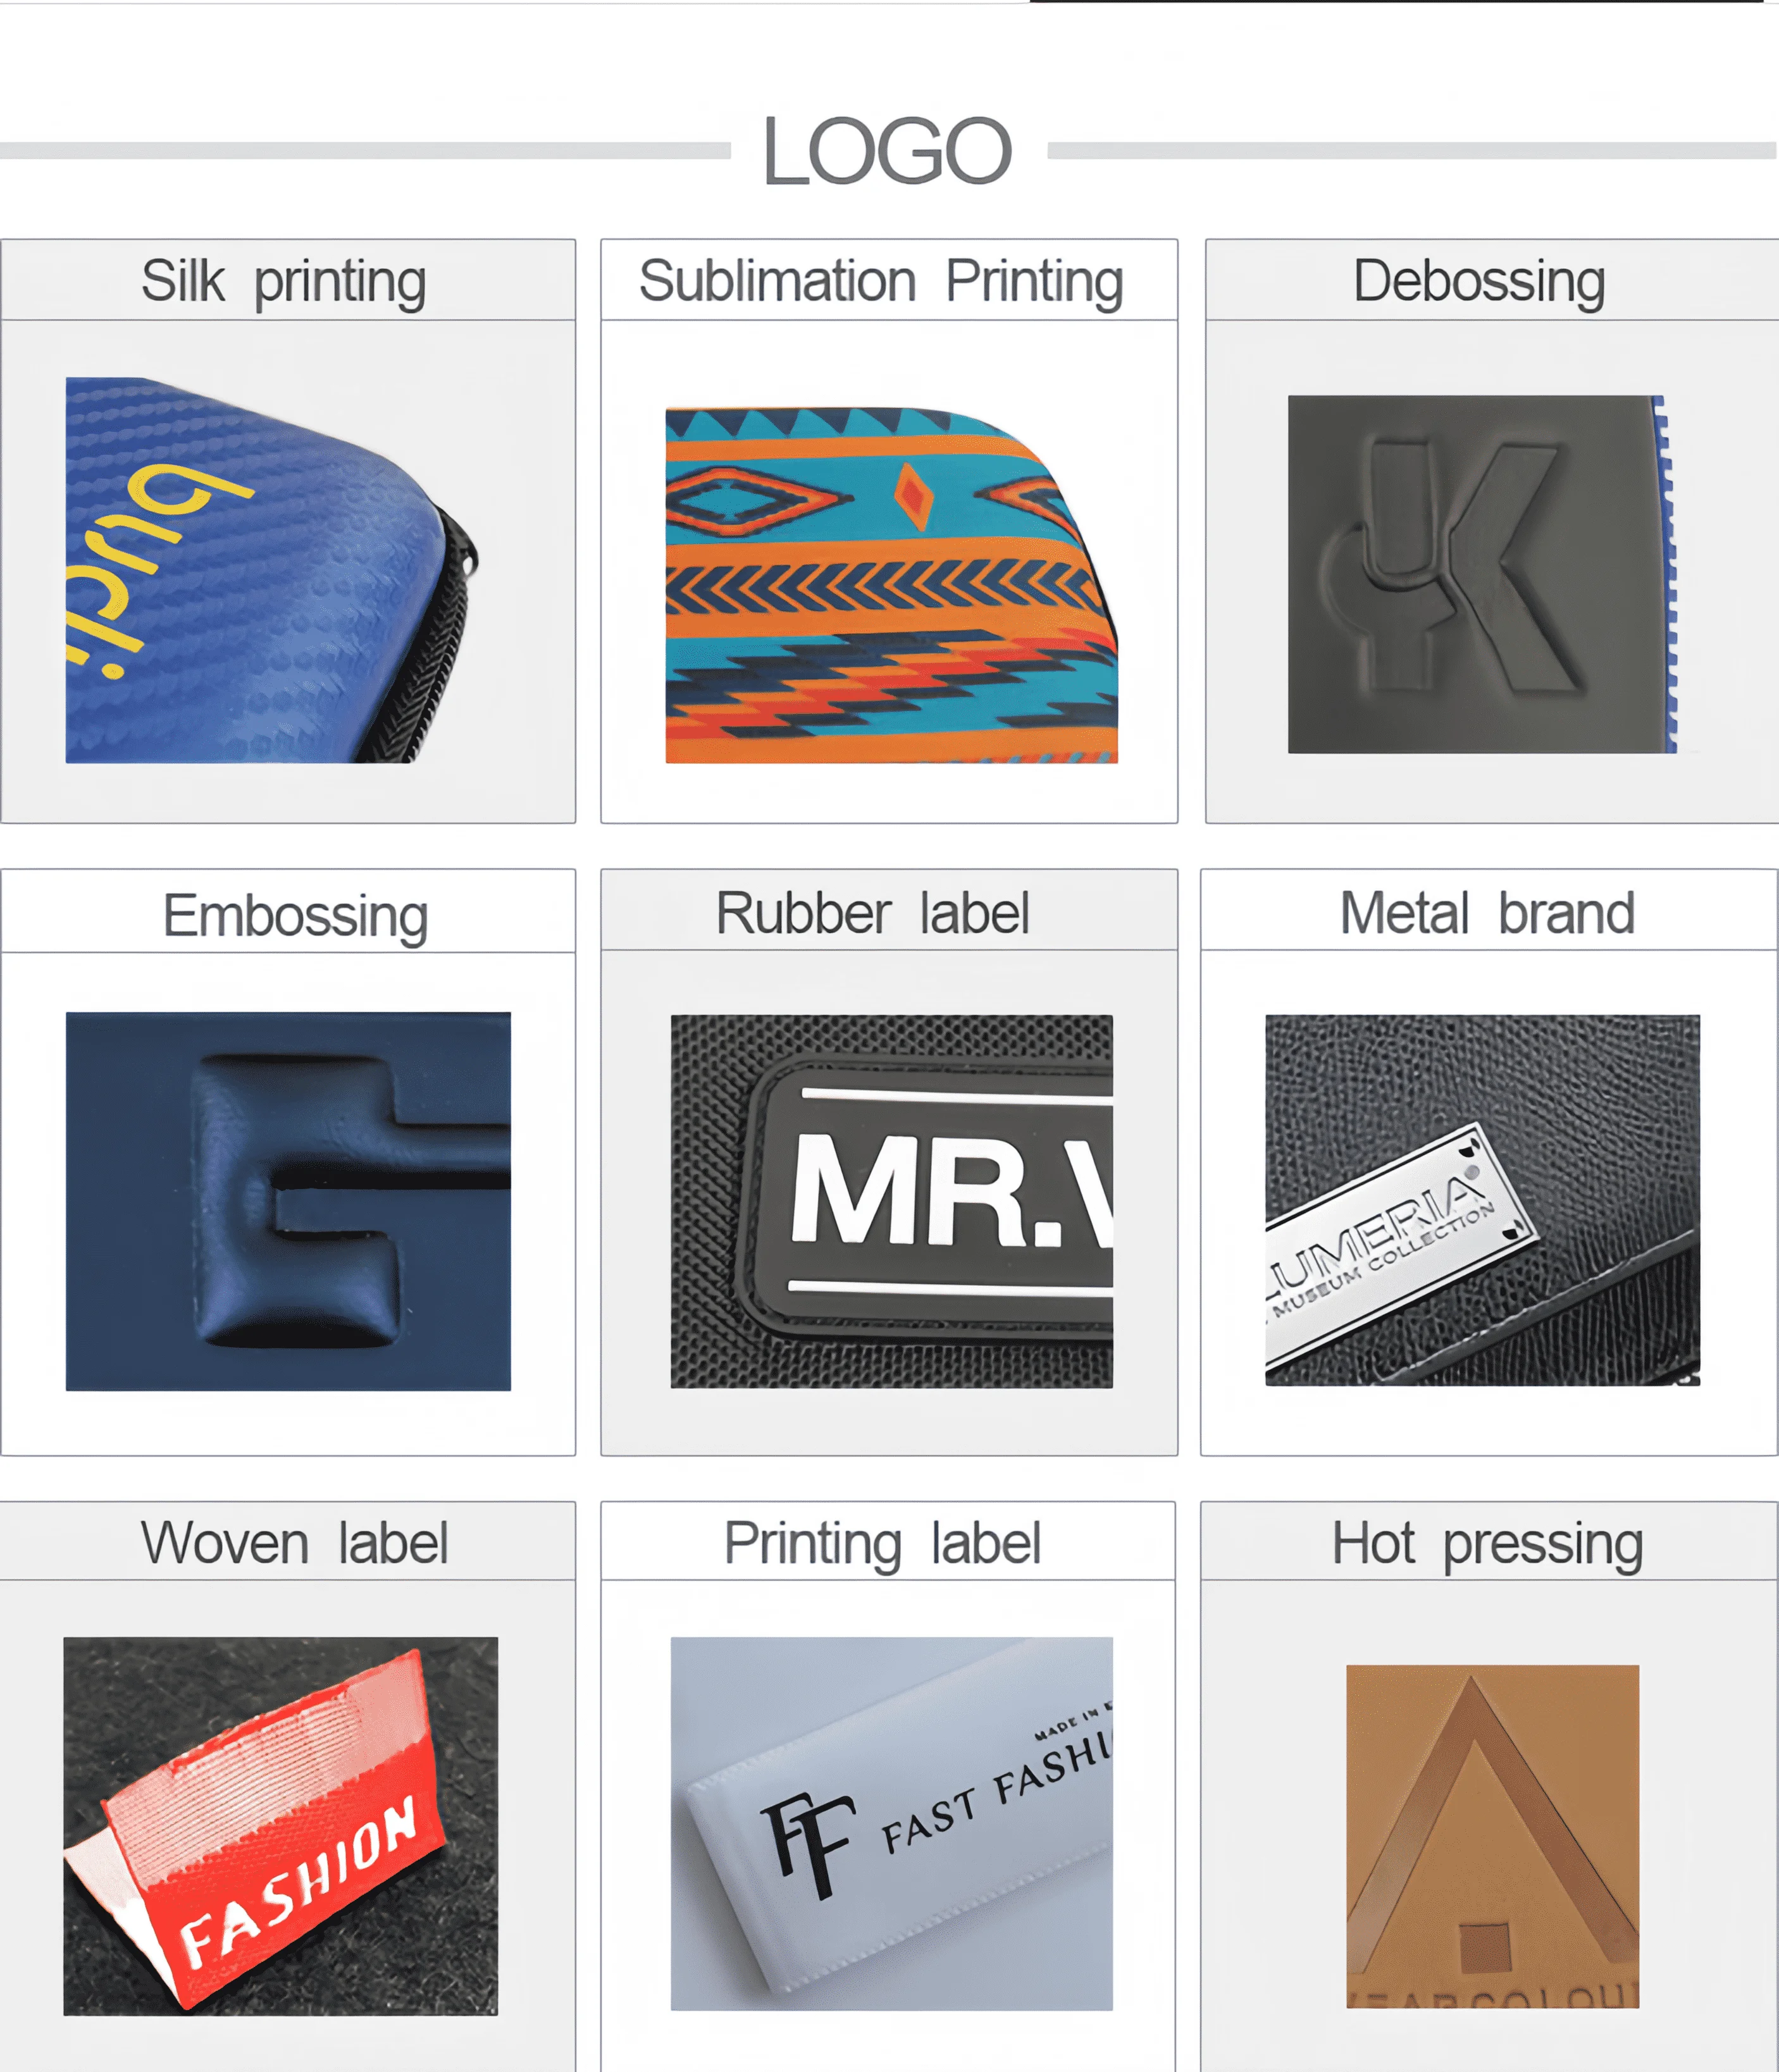Select the Embossing header label
Viewport: 1779px width, 2072px height.
[x=296, y=916]
